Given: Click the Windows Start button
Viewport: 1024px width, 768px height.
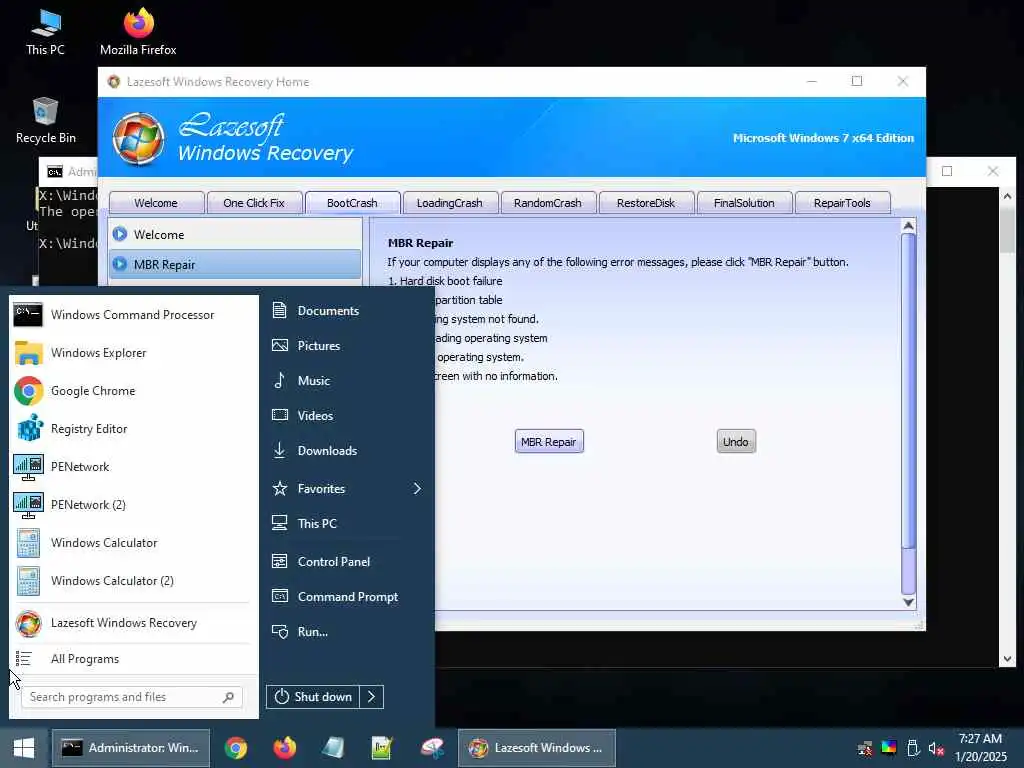Looking at the screenshot, I should (24, 748).
